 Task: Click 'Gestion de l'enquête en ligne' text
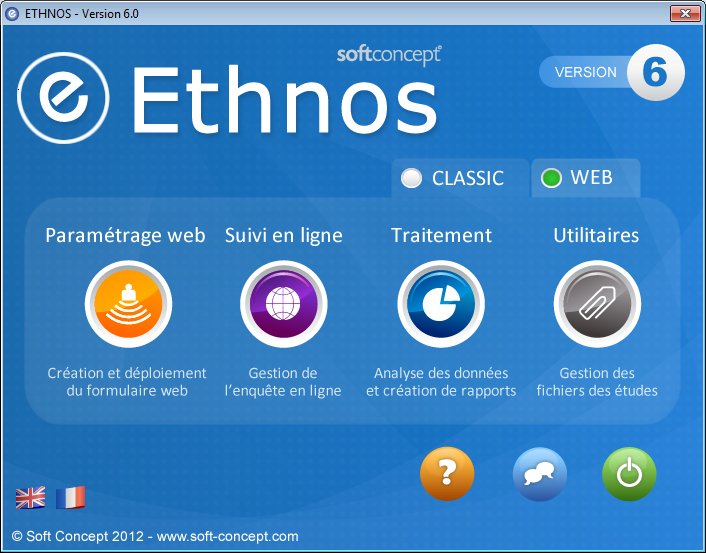pyautogui.click(x=283, y=381)
